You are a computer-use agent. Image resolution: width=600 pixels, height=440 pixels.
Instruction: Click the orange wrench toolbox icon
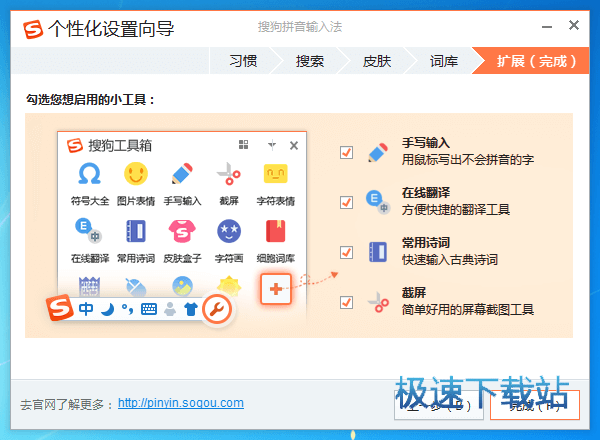217,309
